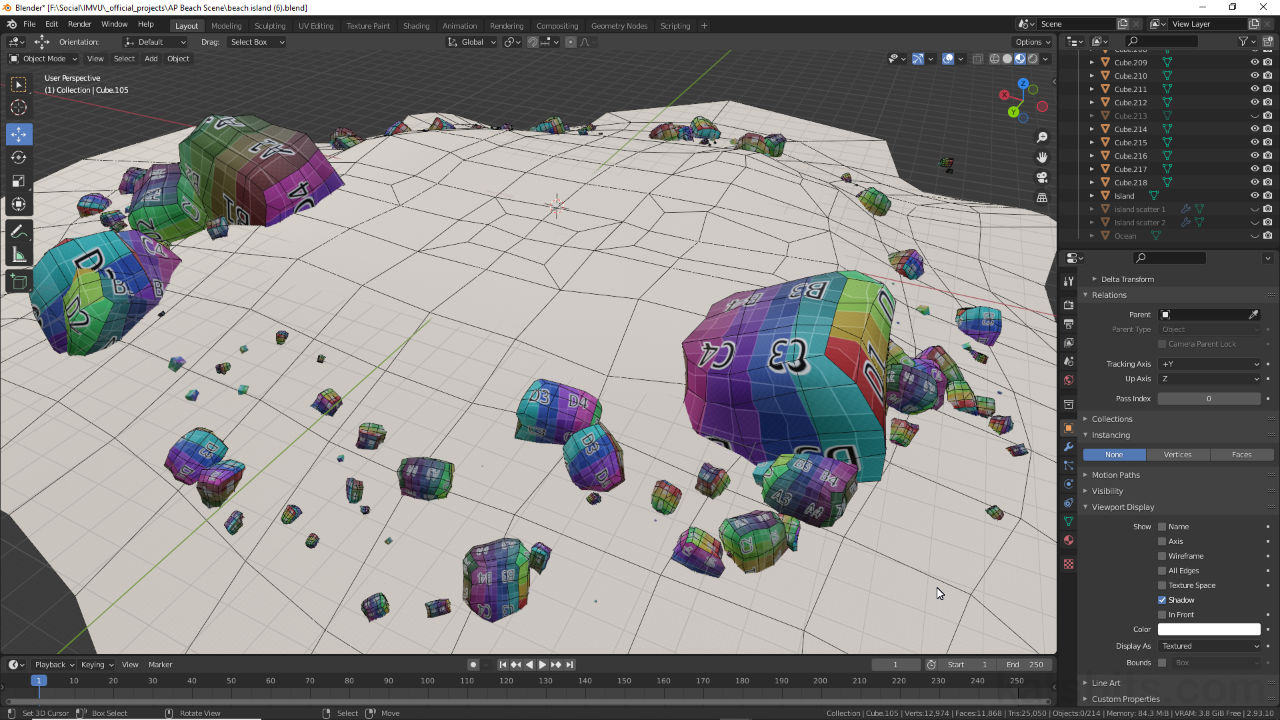Enable the Axis checkbox
The height and width of the screenshot is (720, 1280).
tap(1162, 541)
